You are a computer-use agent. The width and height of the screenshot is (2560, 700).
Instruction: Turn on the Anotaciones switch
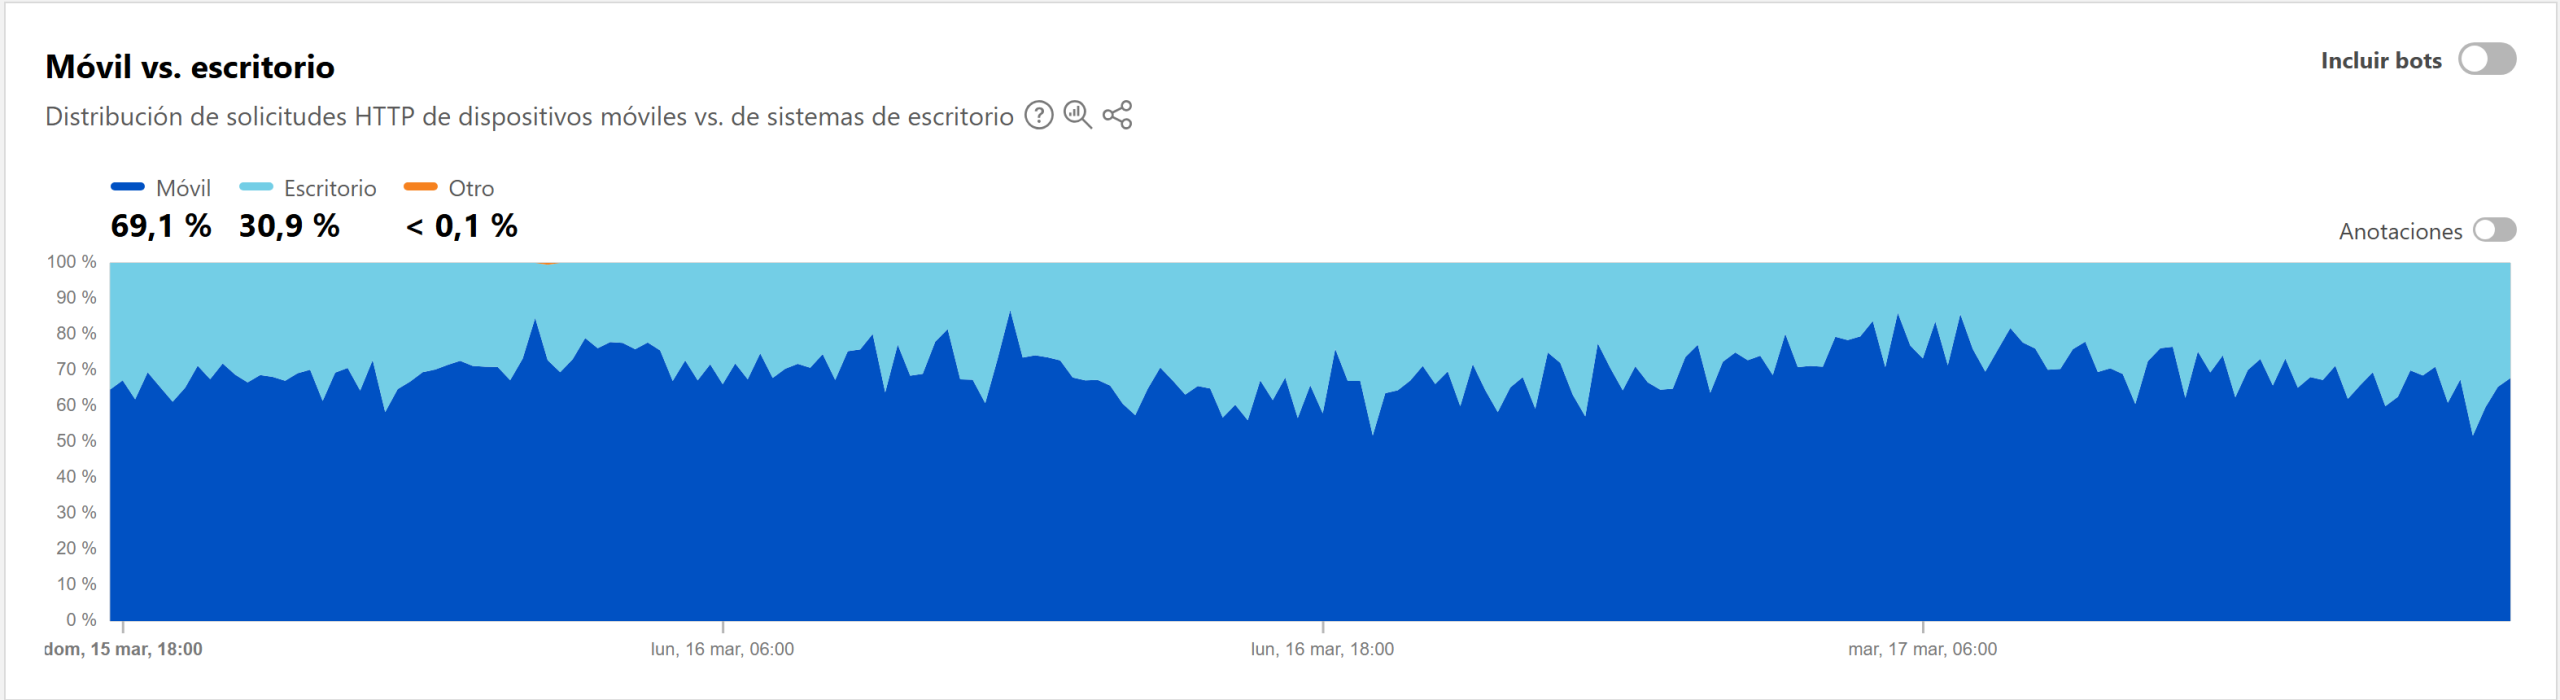2494,231
